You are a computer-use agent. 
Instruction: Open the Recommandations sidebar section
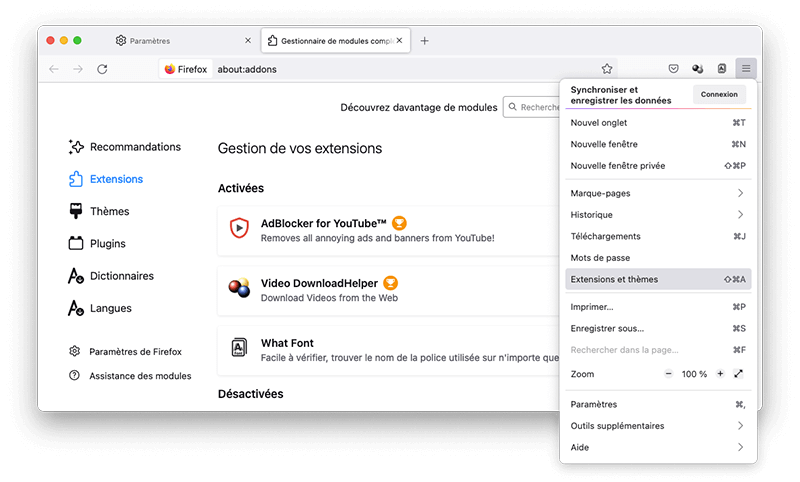[x=124, y=147]
